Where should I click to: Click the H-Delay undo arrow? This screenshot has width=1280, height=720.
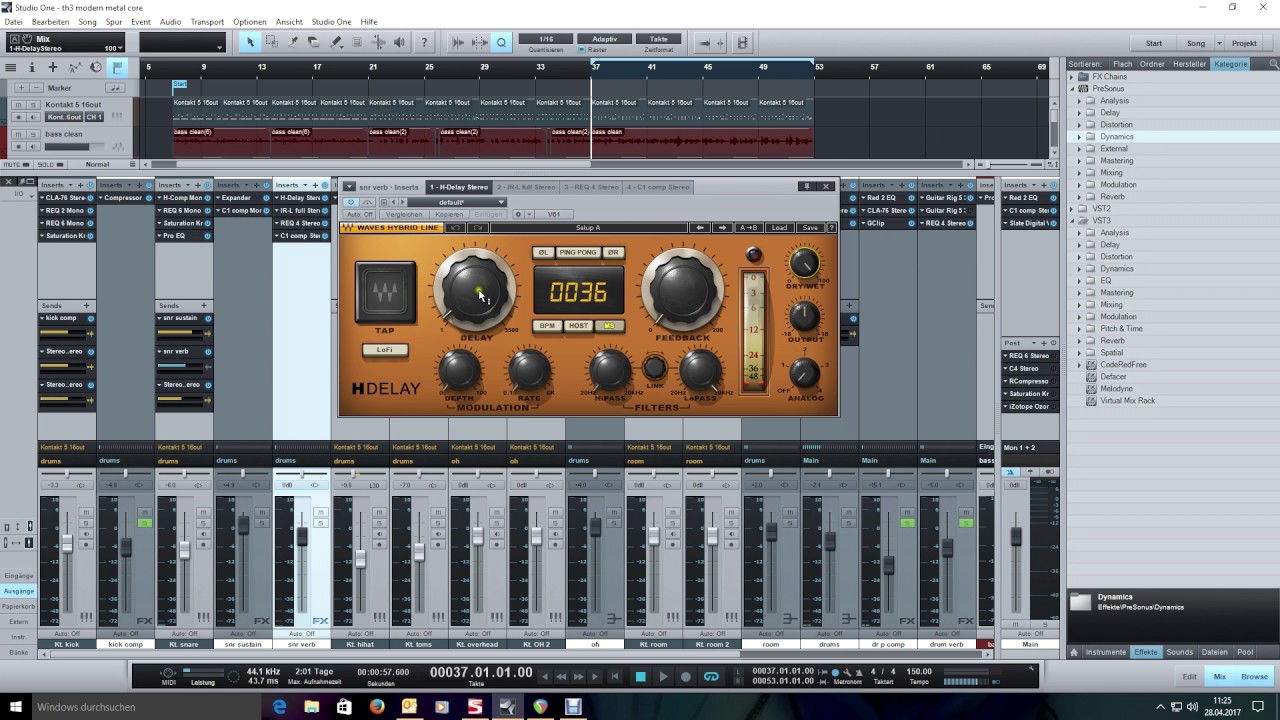[x=455, y=228]
